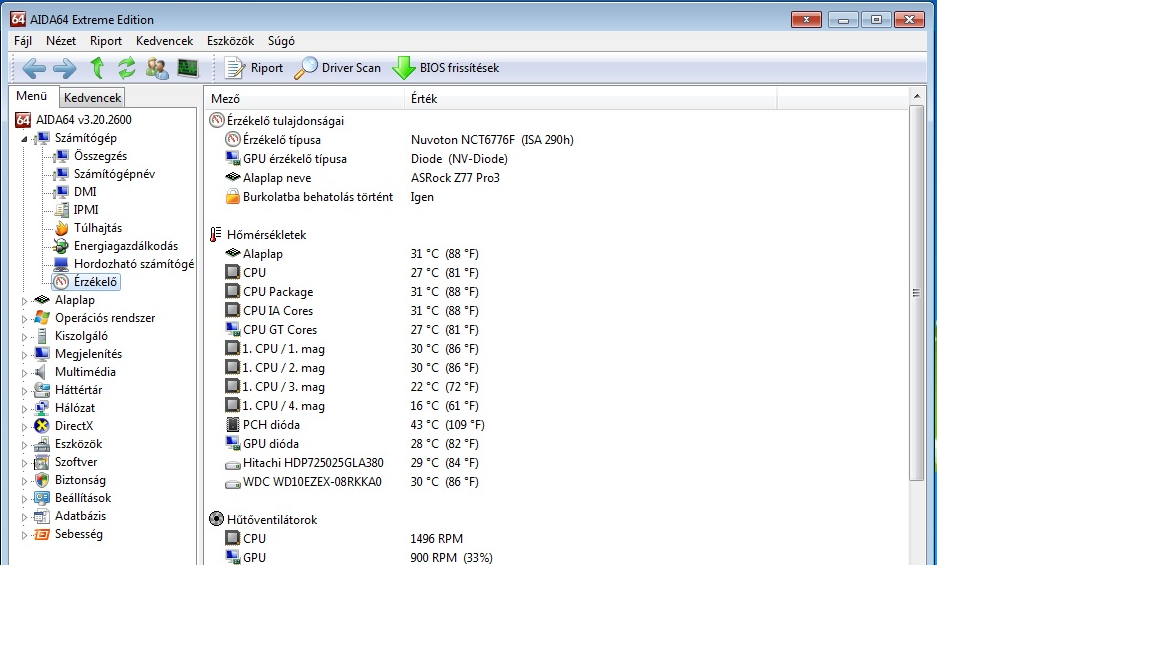1152x648 pixels.
Task: Open the Riport report button
Action: click(254, 68)
